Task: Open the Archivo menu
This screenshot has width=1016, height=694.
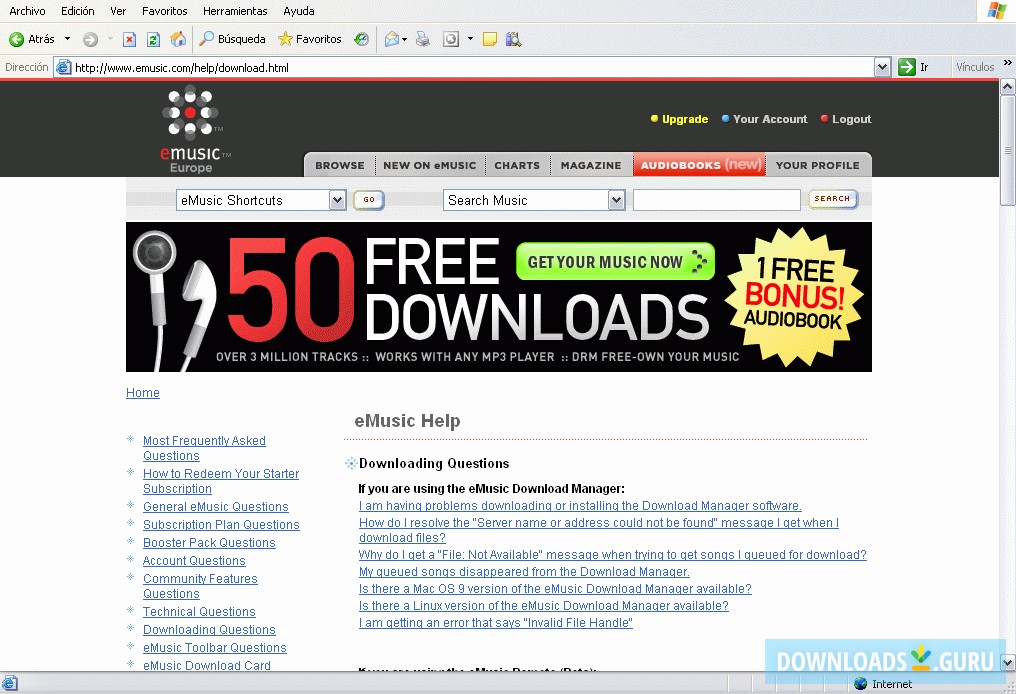Action: tap(27, 11)
